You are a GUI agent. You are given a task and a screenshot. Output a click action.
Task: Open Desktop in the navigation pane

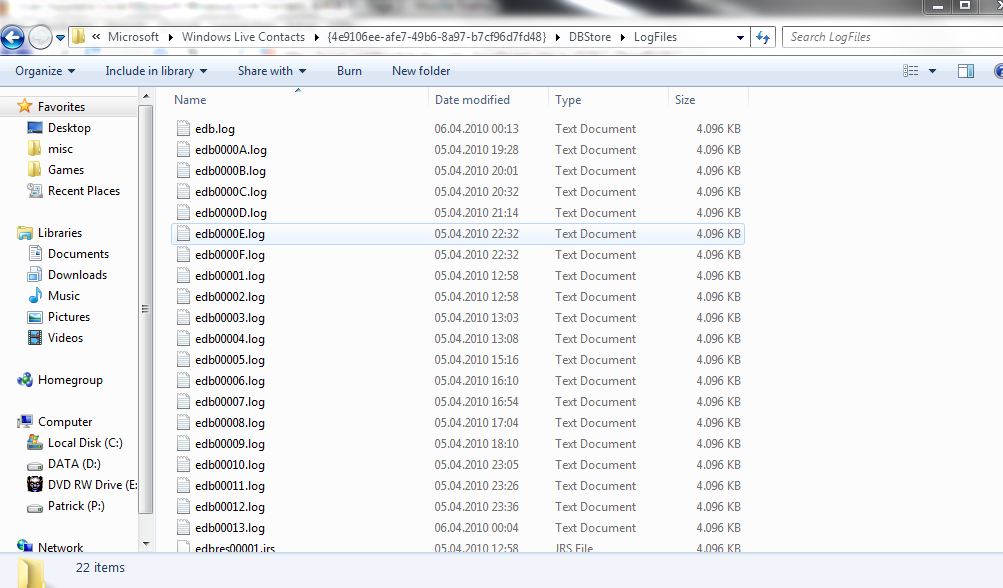69,128
